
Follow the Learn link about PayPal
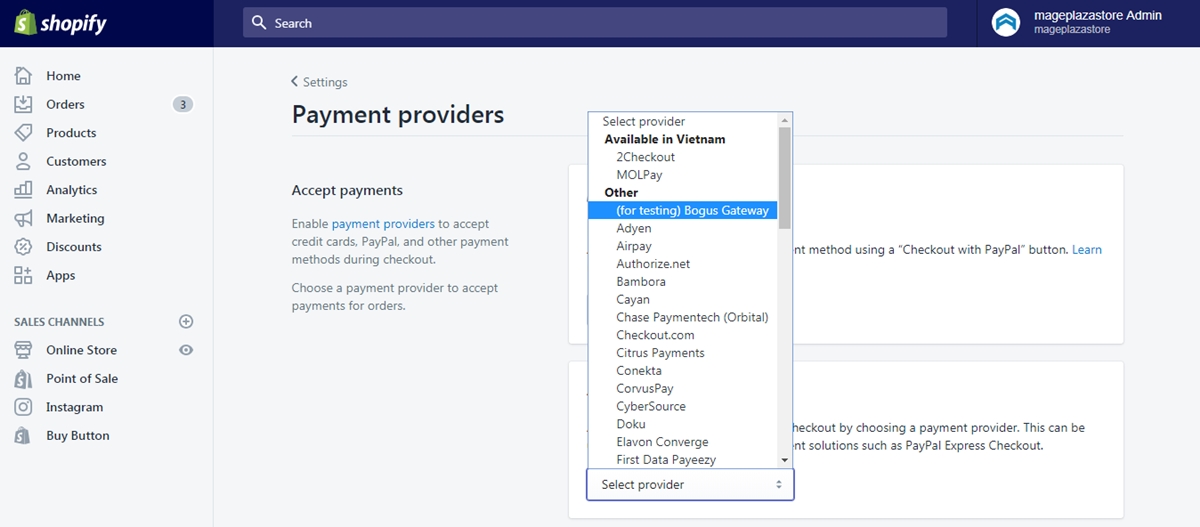coord(1087,249)
